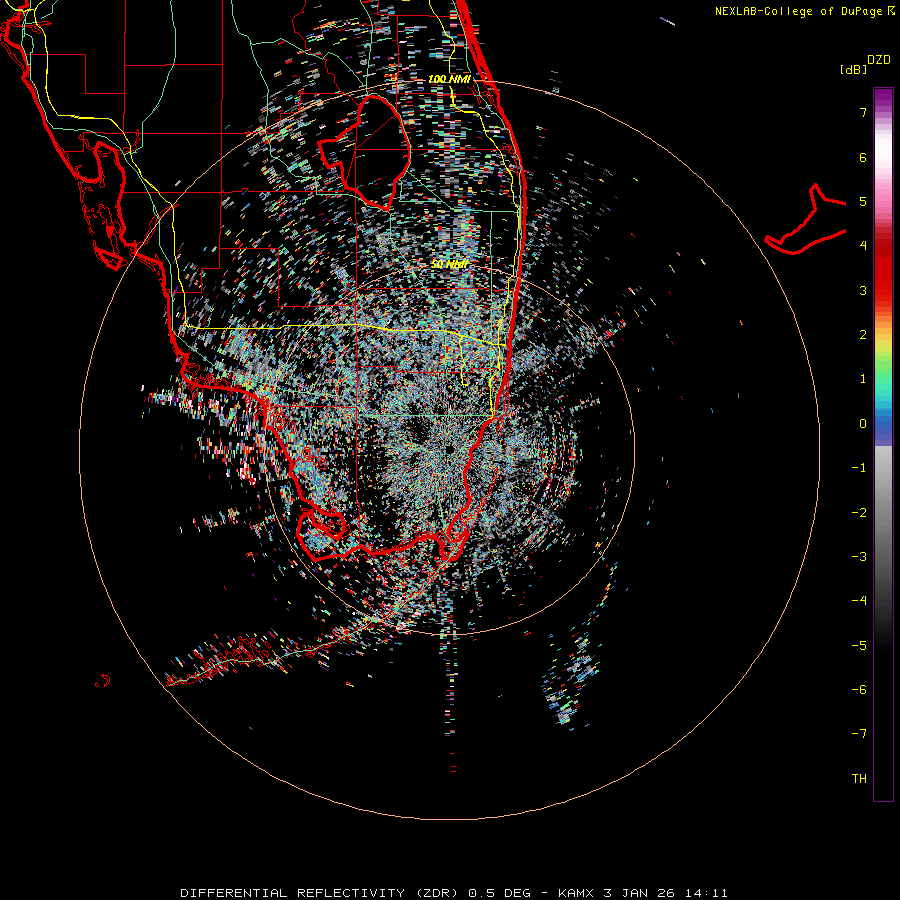Click the ZDR color scale bar

883,445
